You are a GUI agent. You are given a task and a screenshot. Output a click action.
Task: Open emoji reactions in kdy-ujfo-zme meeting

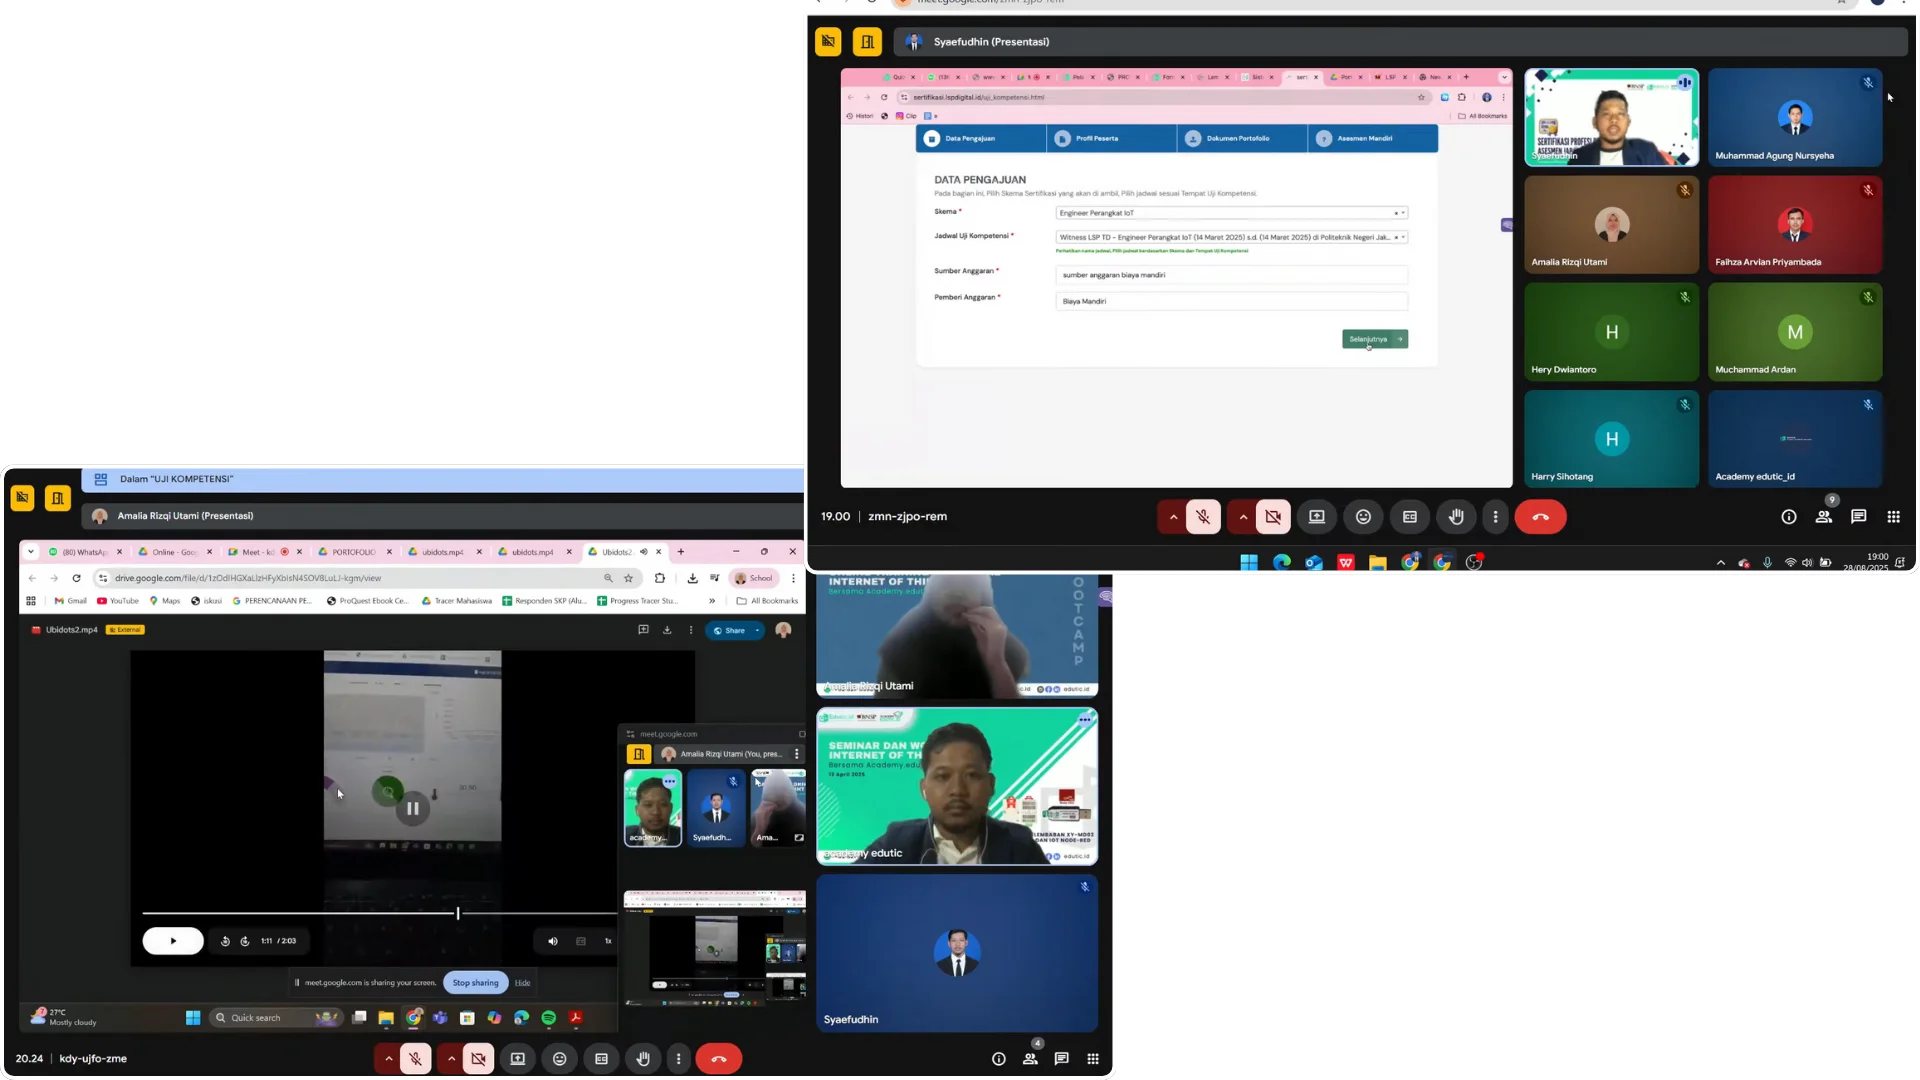point(560,1059)
